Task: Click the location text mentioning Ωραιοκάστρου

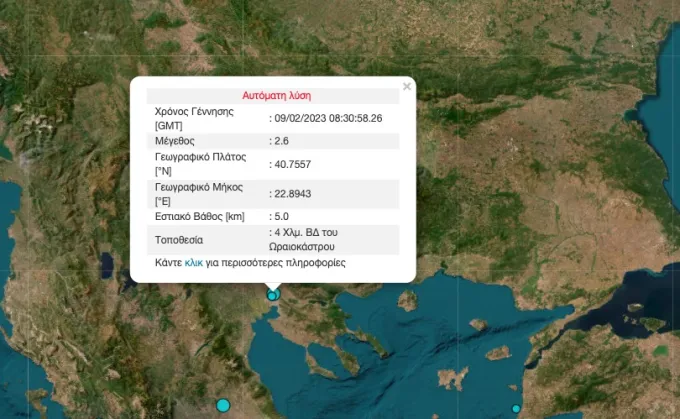Action: coord(303,239)
